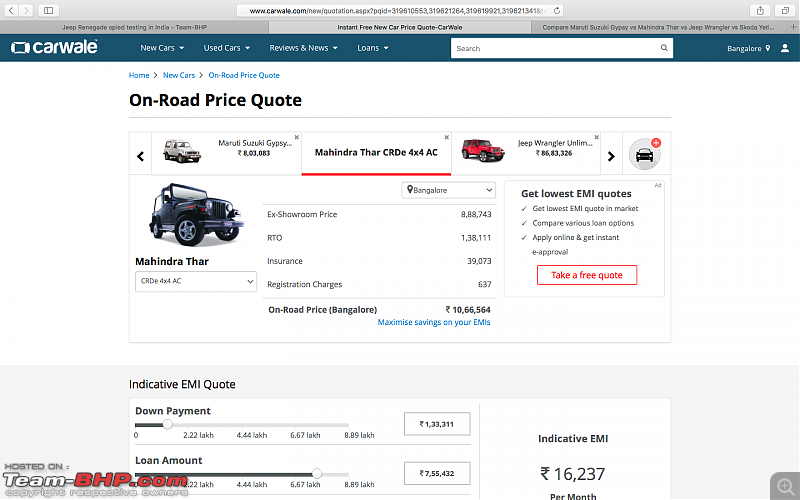Image resolution: width=800 pixels, height=500 pixels.
Task: Open the Safari share icon
Action: (760, 10)
